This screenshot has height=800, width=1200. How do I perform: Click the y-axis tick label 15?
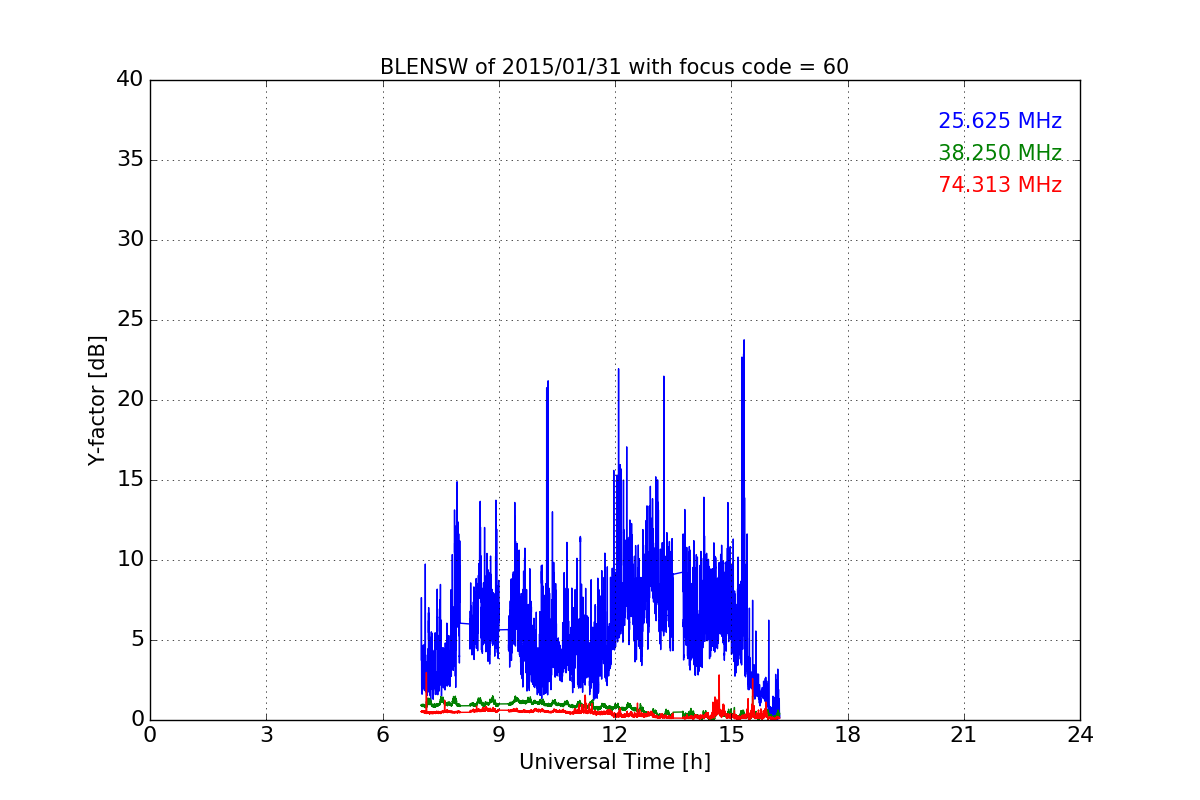coord(130,480)
